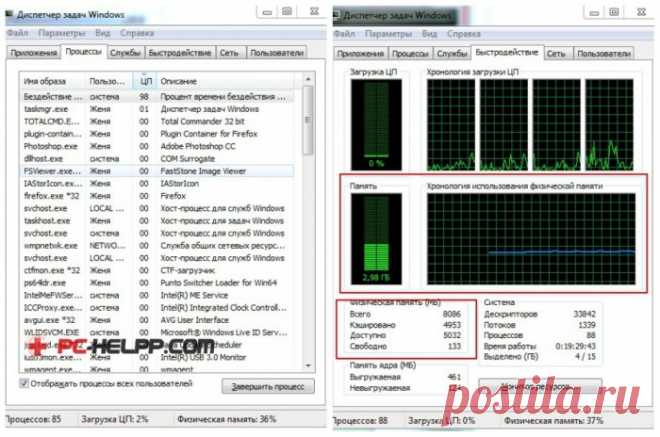
Task: Click left Task Manager title bar icon
Action: coord(10,15)
